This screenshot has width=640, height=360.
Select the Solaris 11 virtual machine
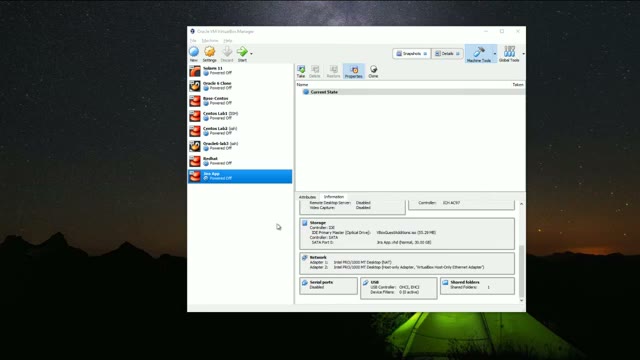pyautogui.click(x=240, y=71)
